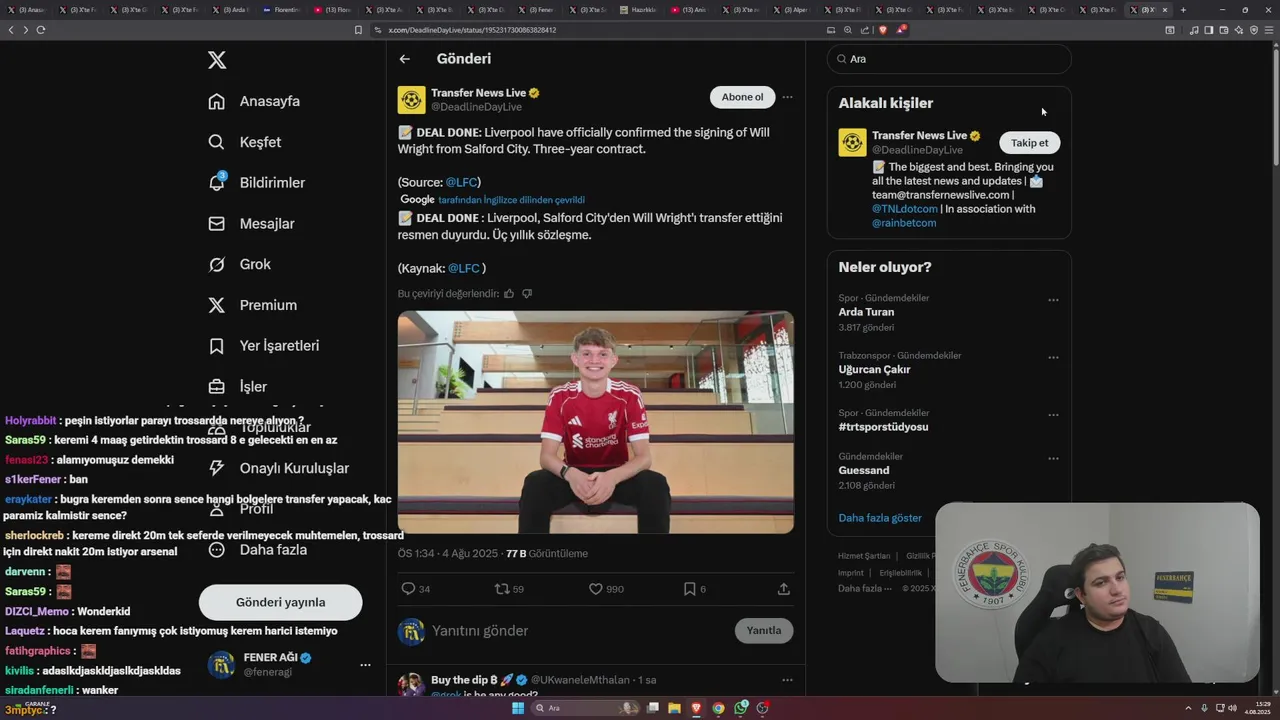1280x720 pixels.
Task: Click browser back arrow
Action: 11,30
